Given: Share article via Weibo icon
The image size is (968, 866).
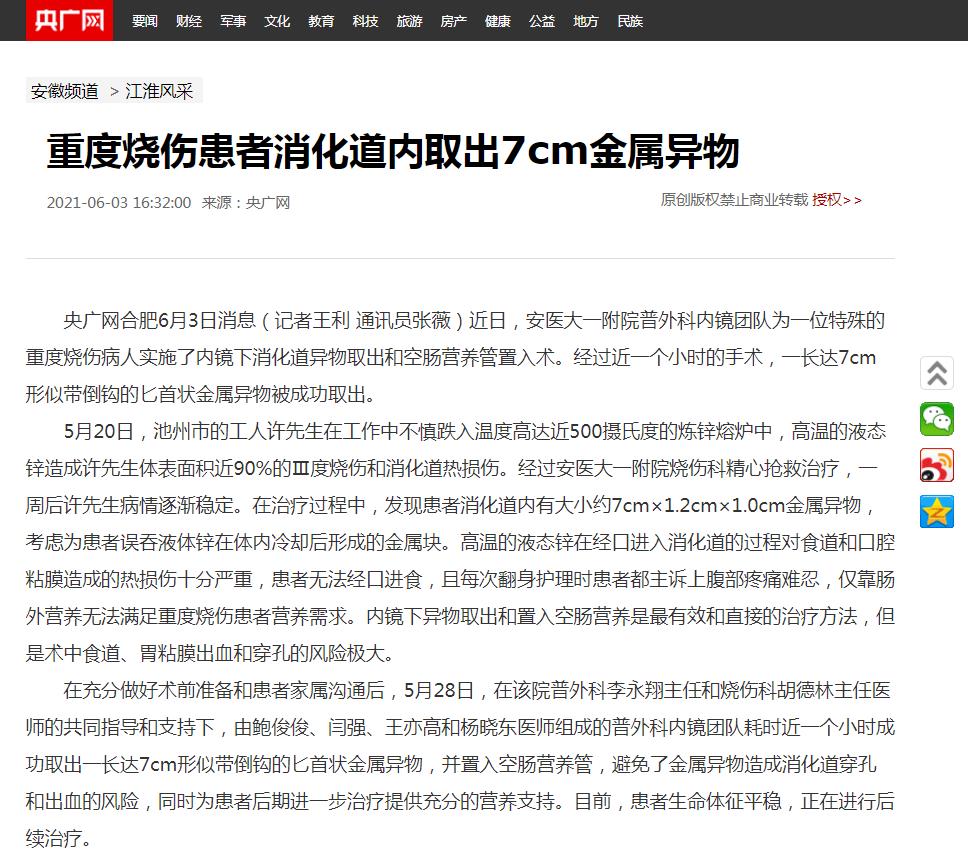Looking at the screenshot, I should tap(937, 465).
